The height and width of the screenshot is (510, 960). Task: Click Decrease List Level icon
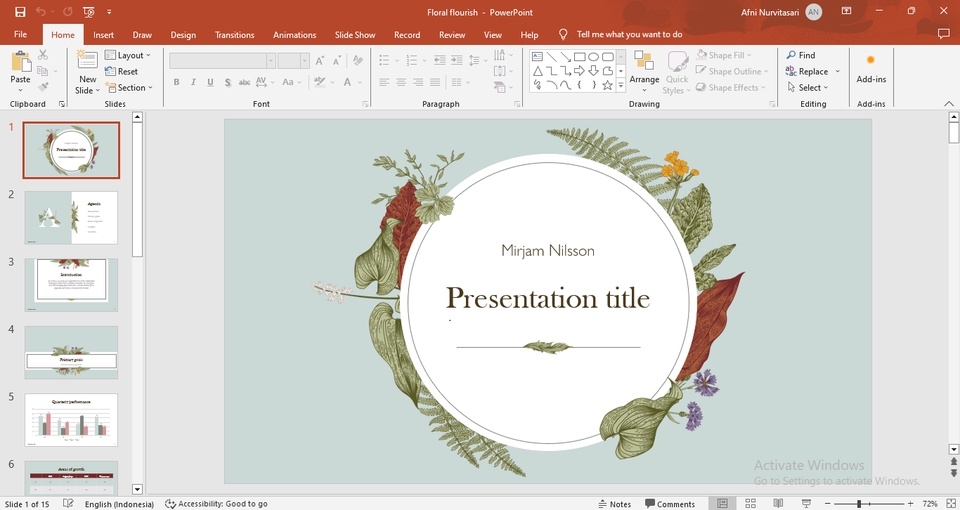[x=440, y=60]
